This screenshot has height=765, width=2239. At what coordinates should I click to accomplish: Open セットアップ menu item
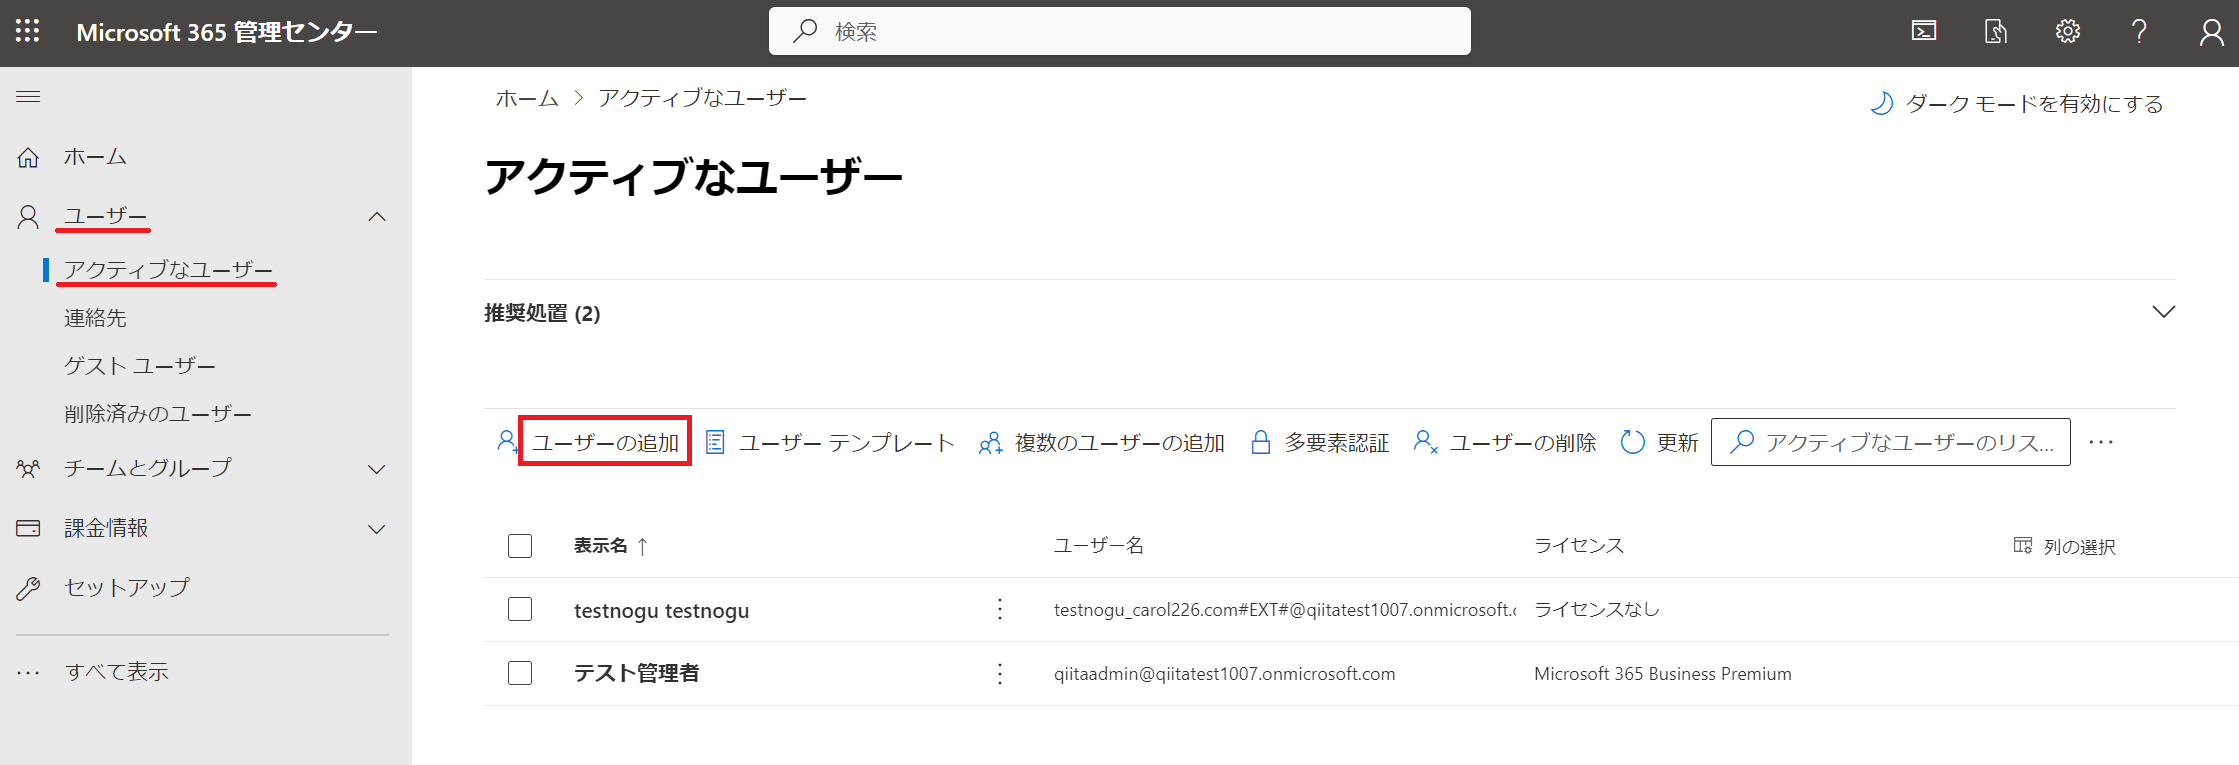[127, 588]
